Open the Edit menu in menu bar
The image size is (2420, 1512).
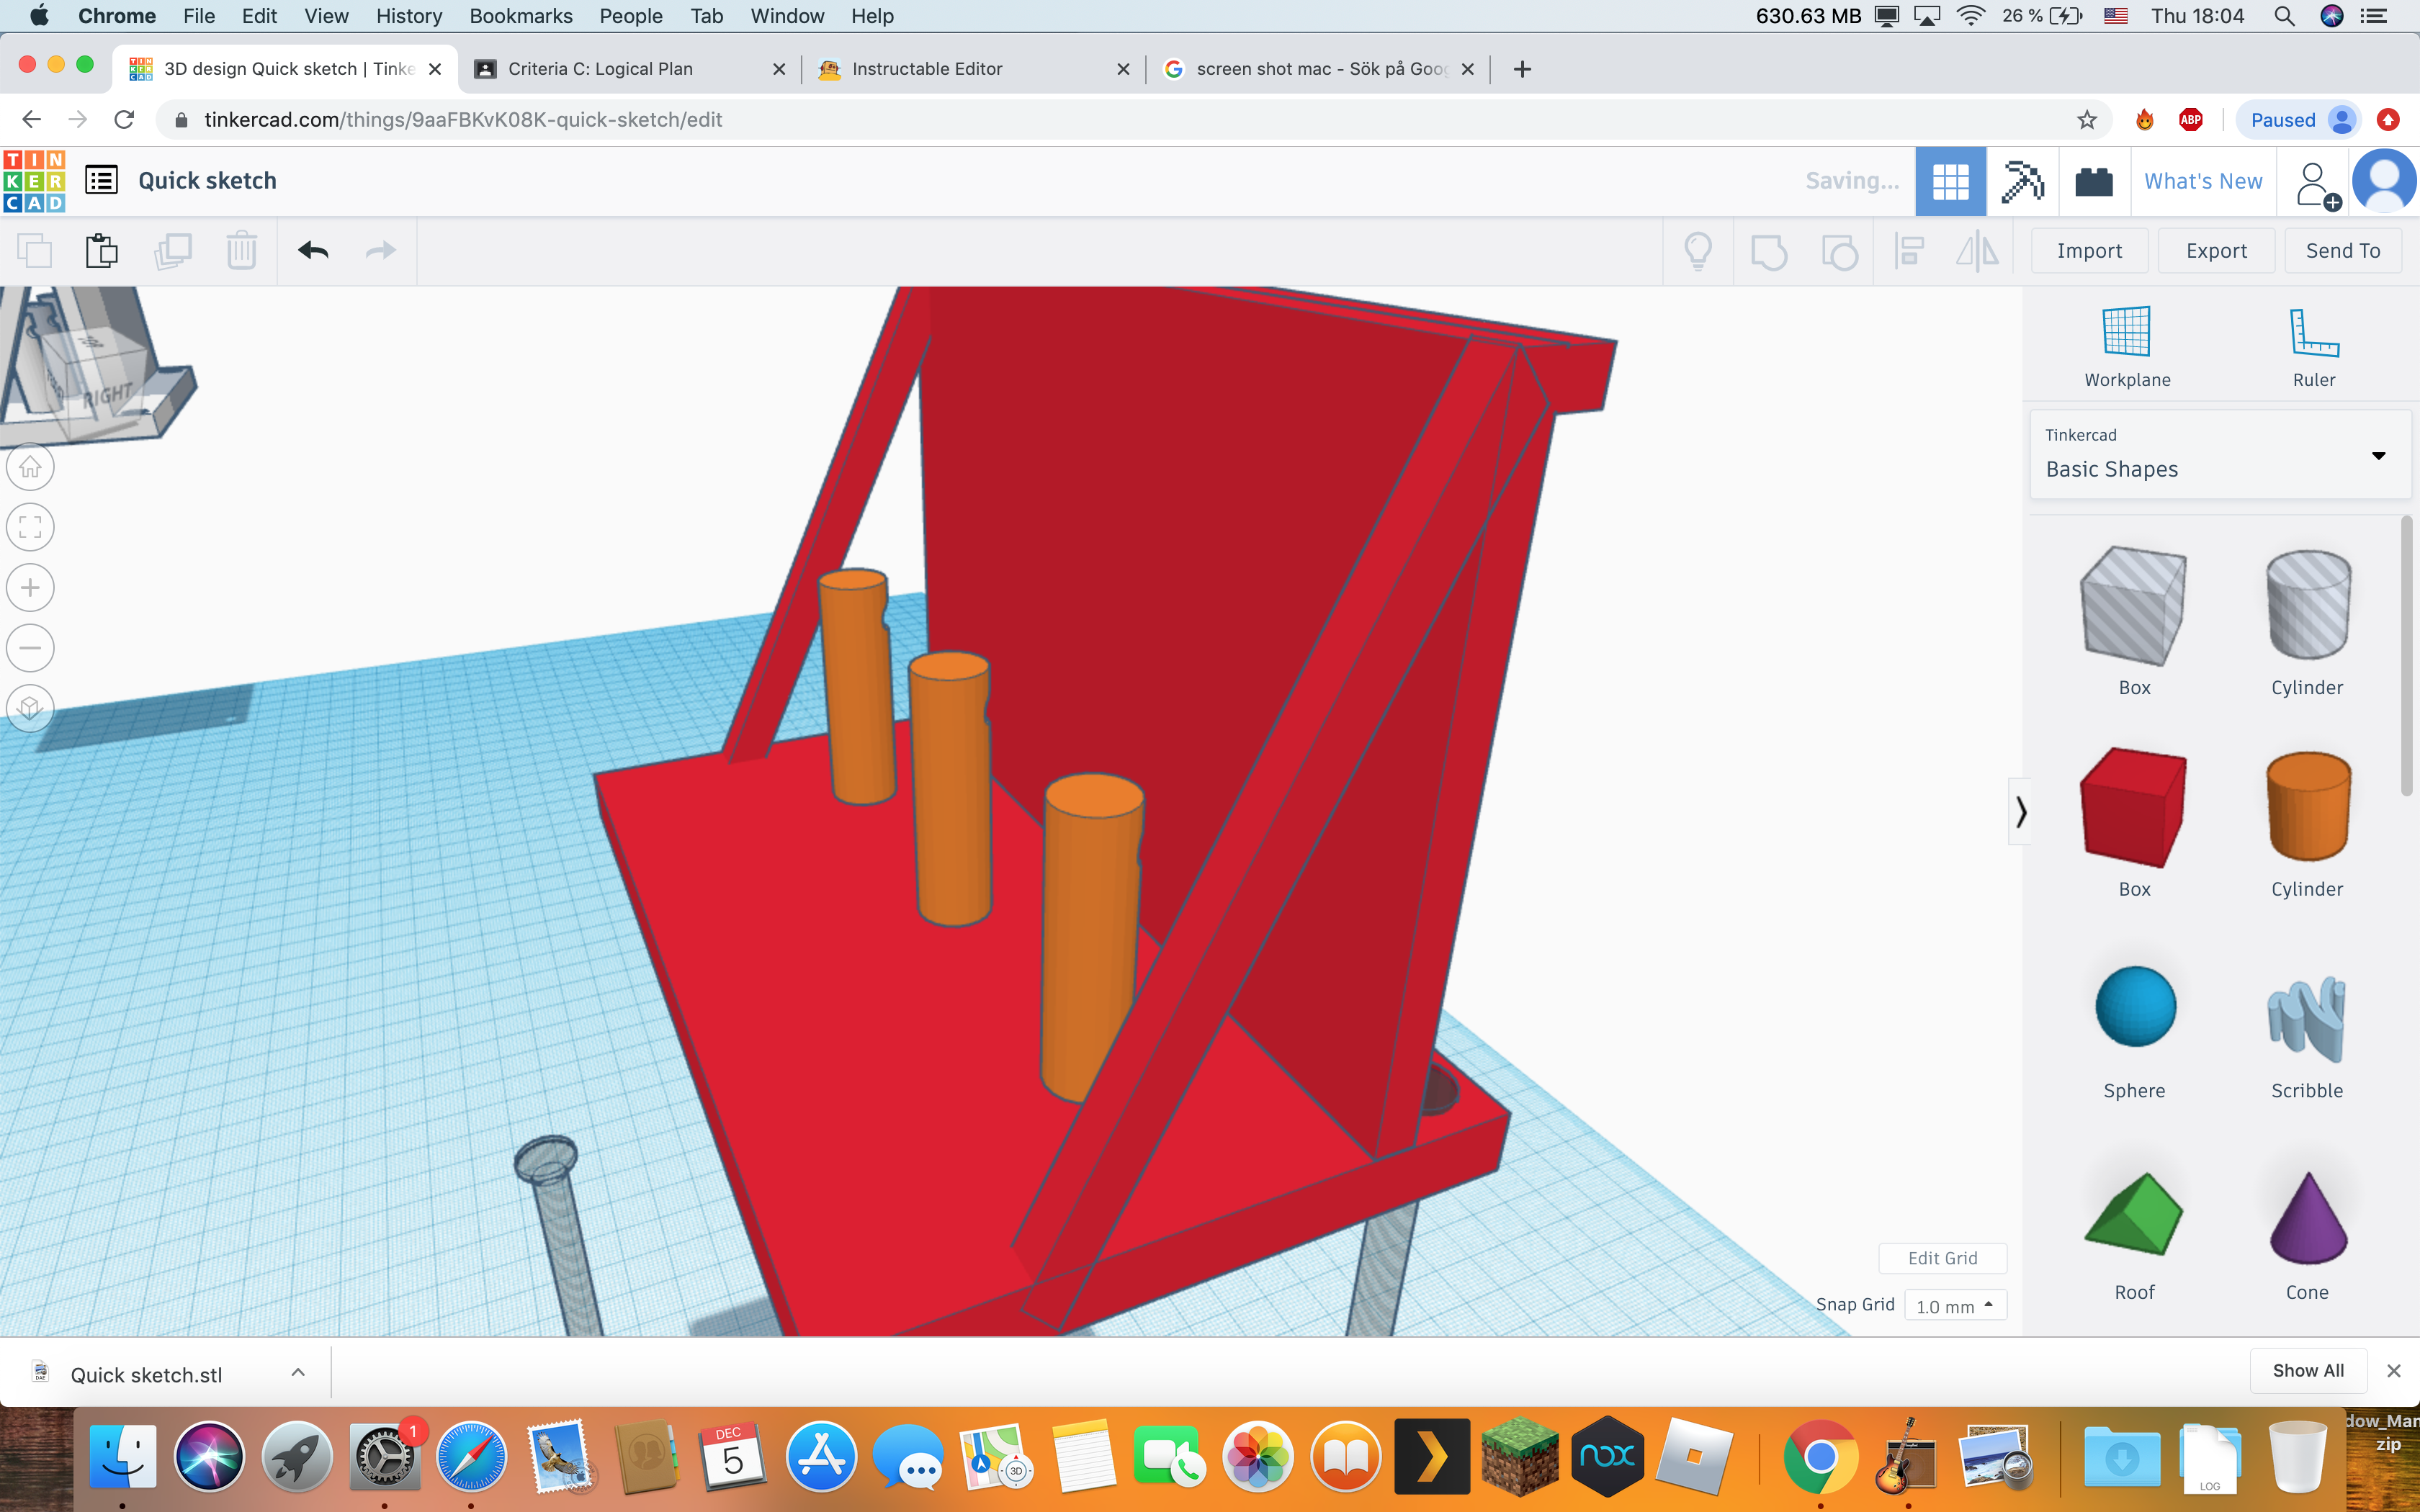(x=256, y=16)
